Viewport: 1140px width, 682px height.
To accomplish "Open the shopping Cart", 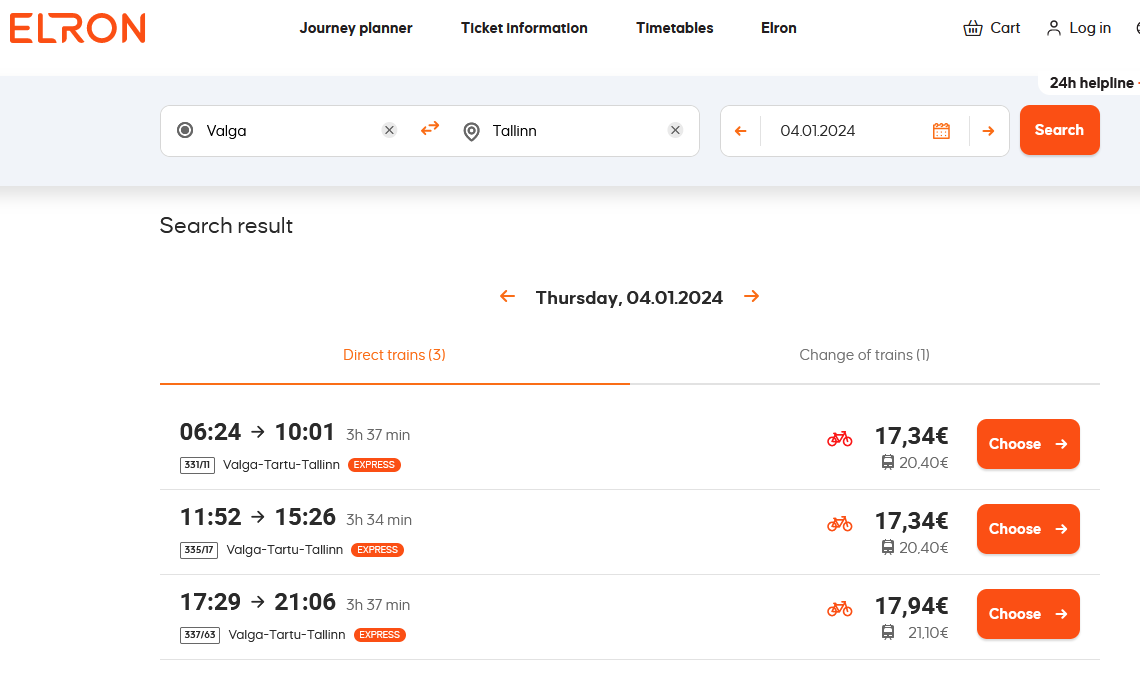I will (992, 28).
